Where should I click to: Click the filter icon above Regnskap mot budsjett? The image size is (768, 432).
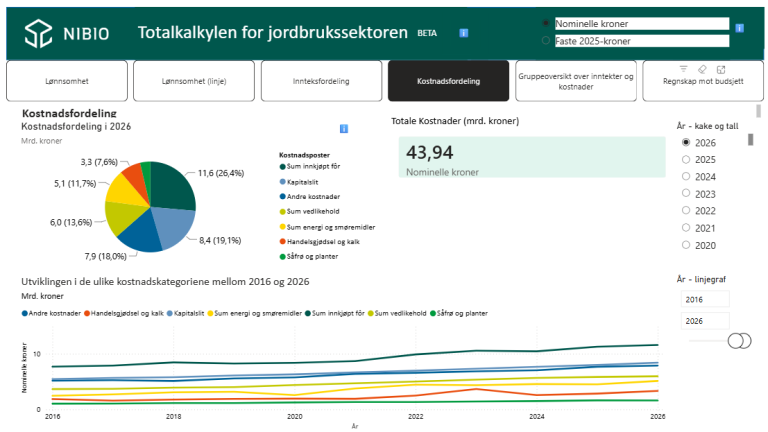pyautogui.click(x=684, y=69)
